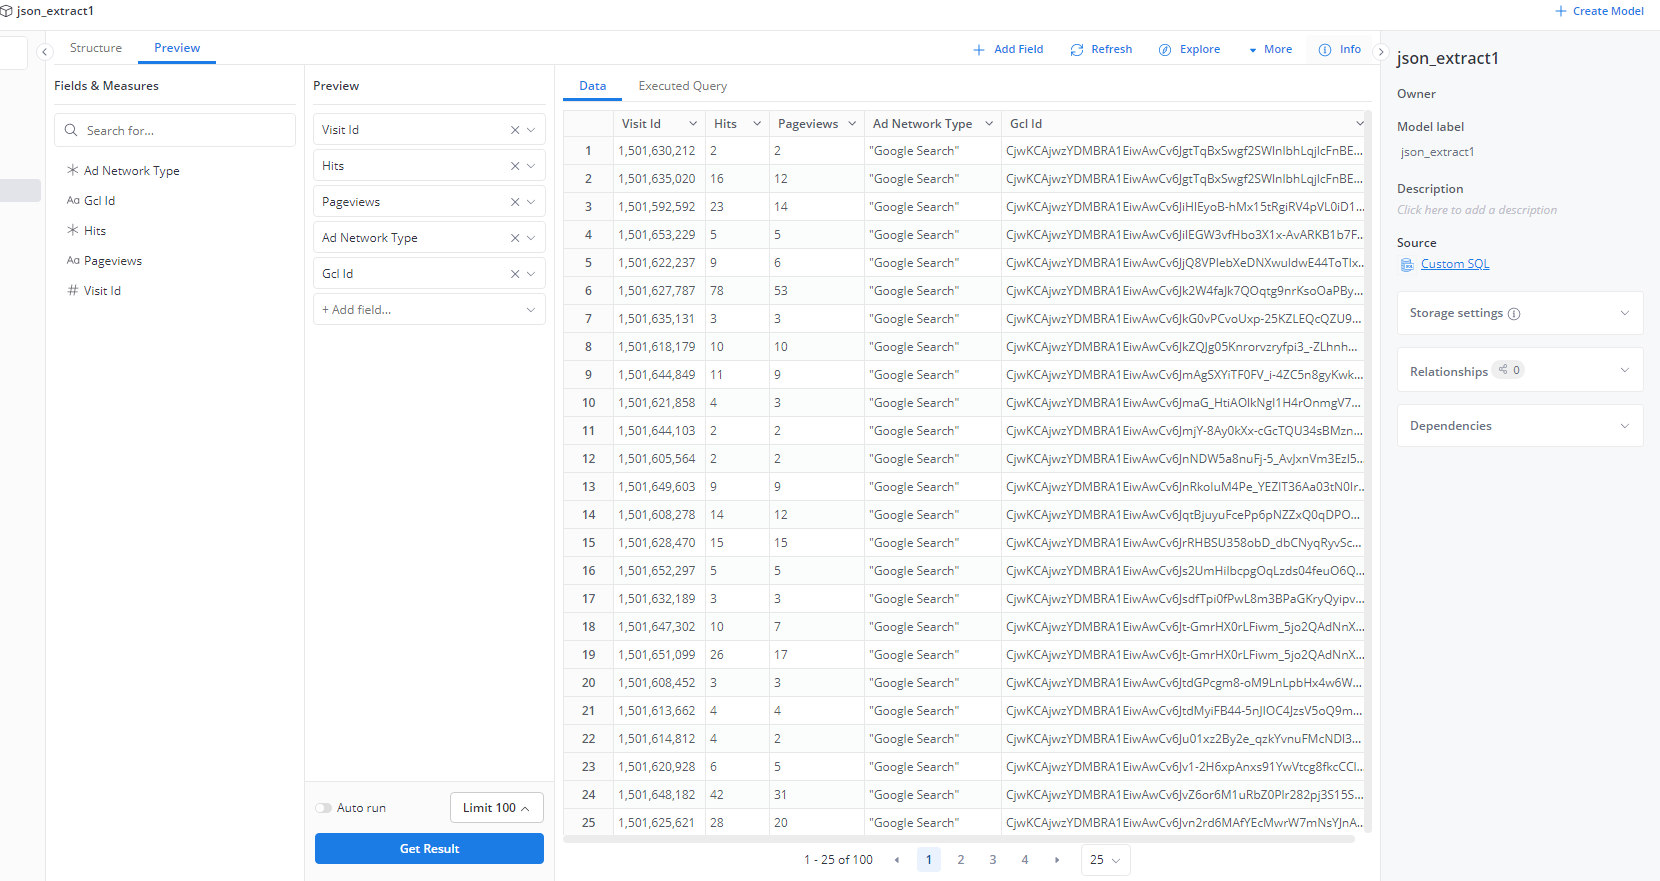1660x881 pixels.
Task: Click the horizontal scrollbar under data table
Action: [958, 839]
